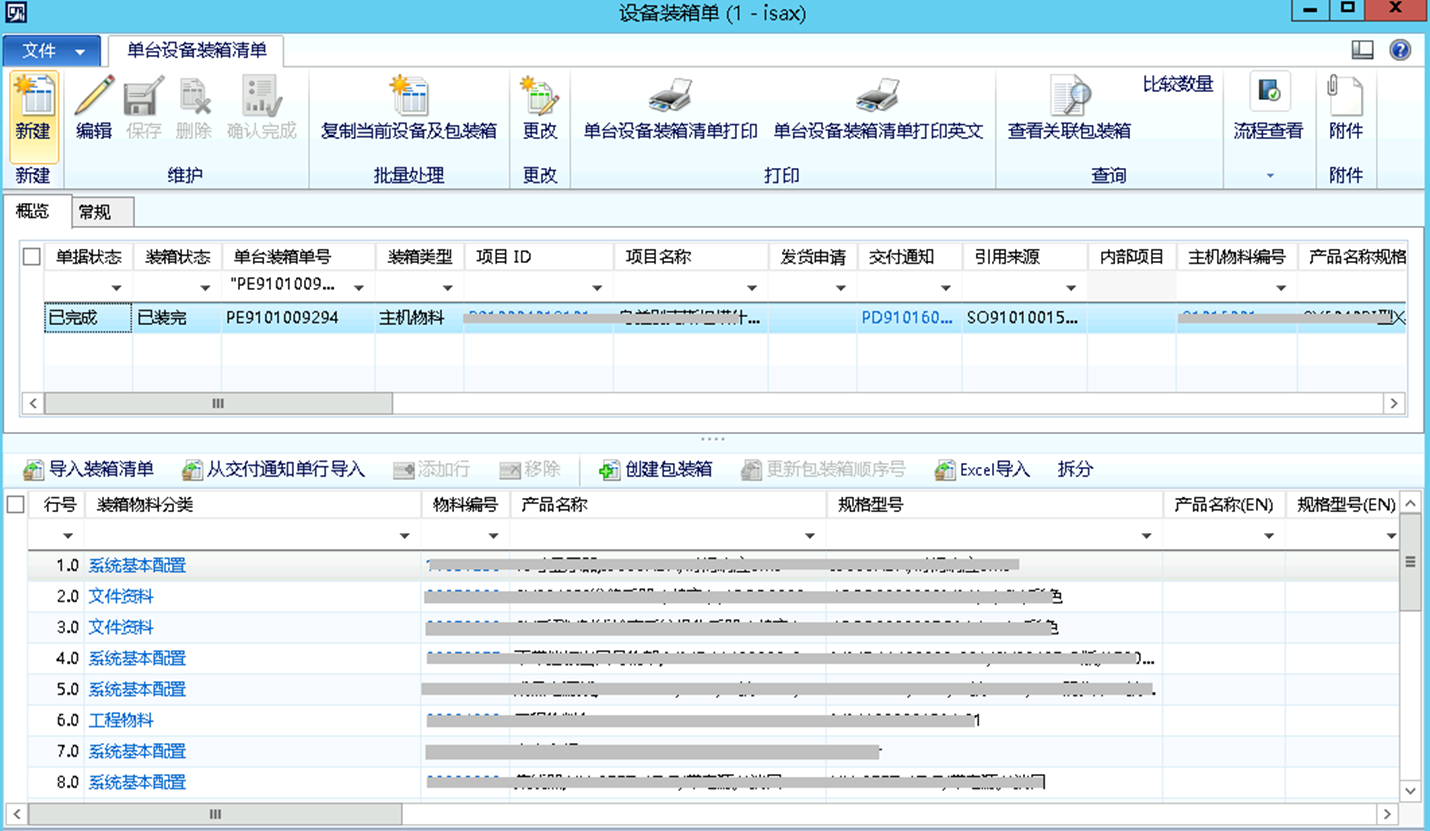Click upper grid scroll-right arrow
The width and height of the screenshot is (1430, 831).
point(1394,403)
